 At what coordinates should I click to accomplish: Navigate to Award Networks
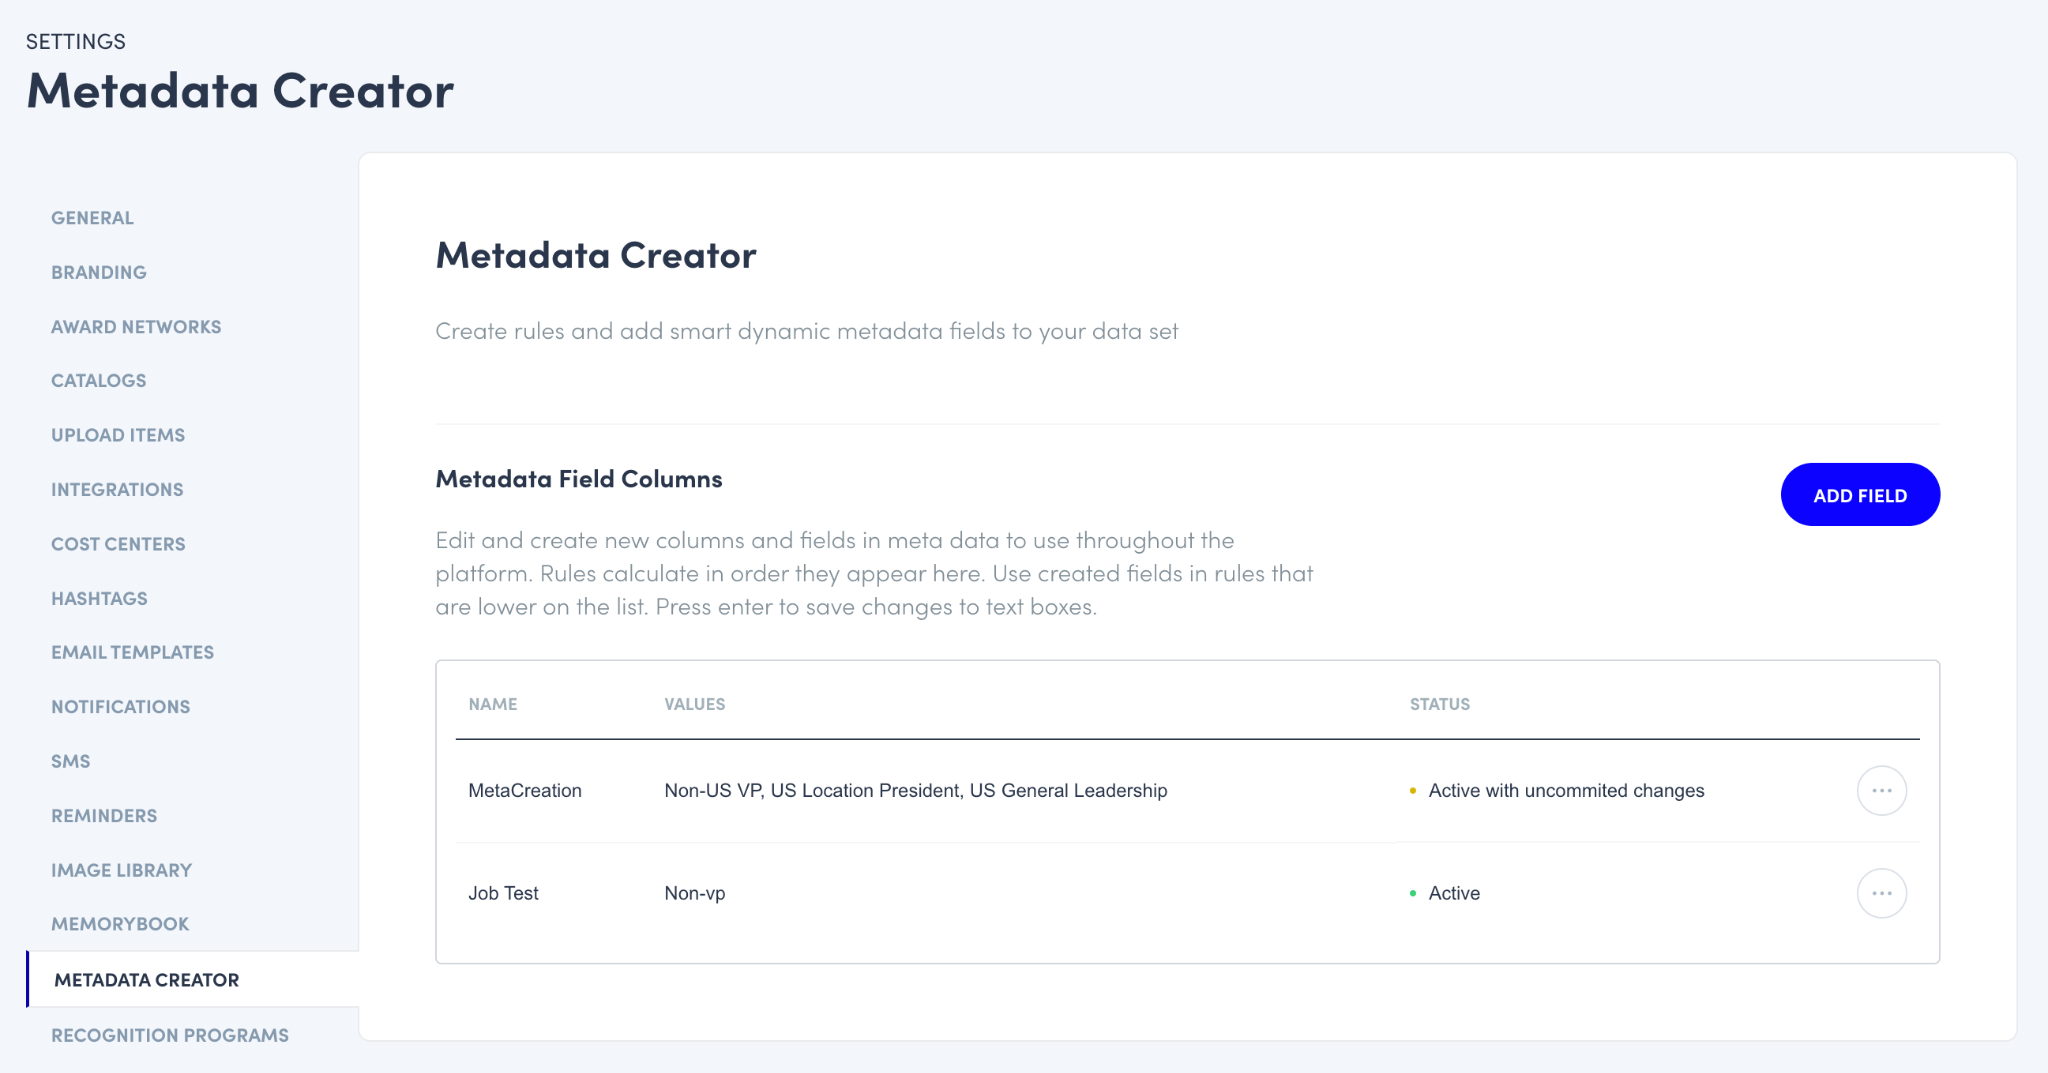136,327
